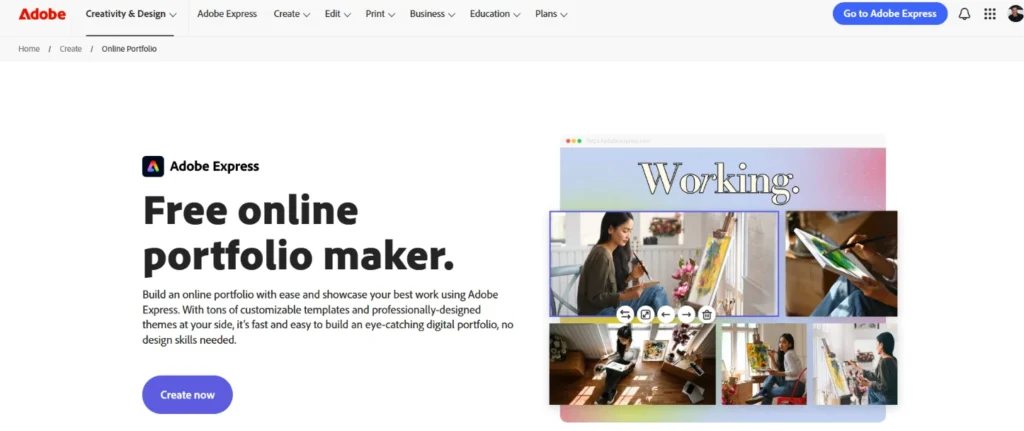Expand the Education menu dropdown
This screenshot has width=1024, height=431.
coord(495,14)
